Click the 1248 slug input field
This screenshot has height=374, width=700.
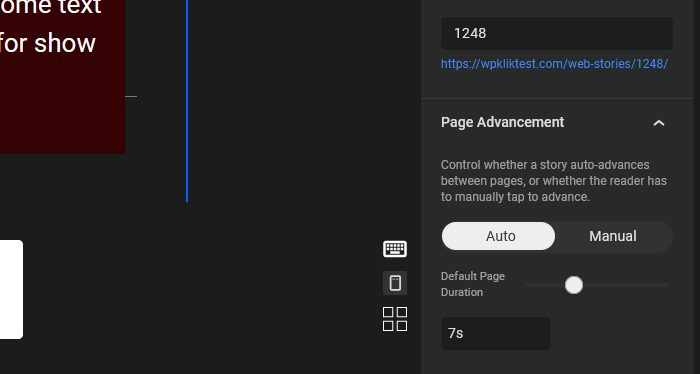[557, 33]
